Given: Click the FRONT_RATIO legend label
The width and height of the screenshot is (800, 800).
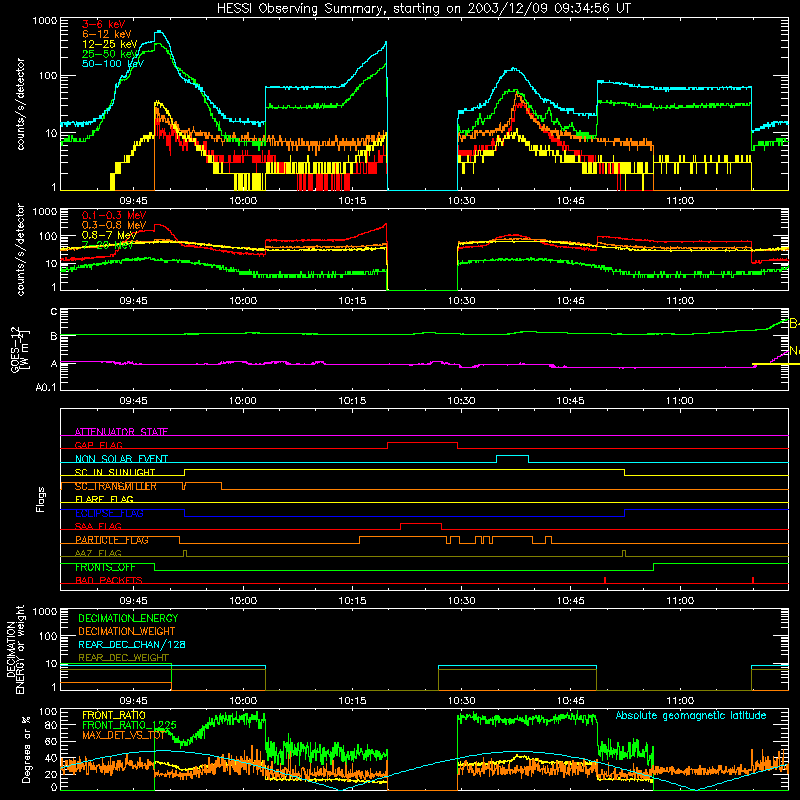Looking at the screenshot, I should pyautogui.click(x=114, y=715).
